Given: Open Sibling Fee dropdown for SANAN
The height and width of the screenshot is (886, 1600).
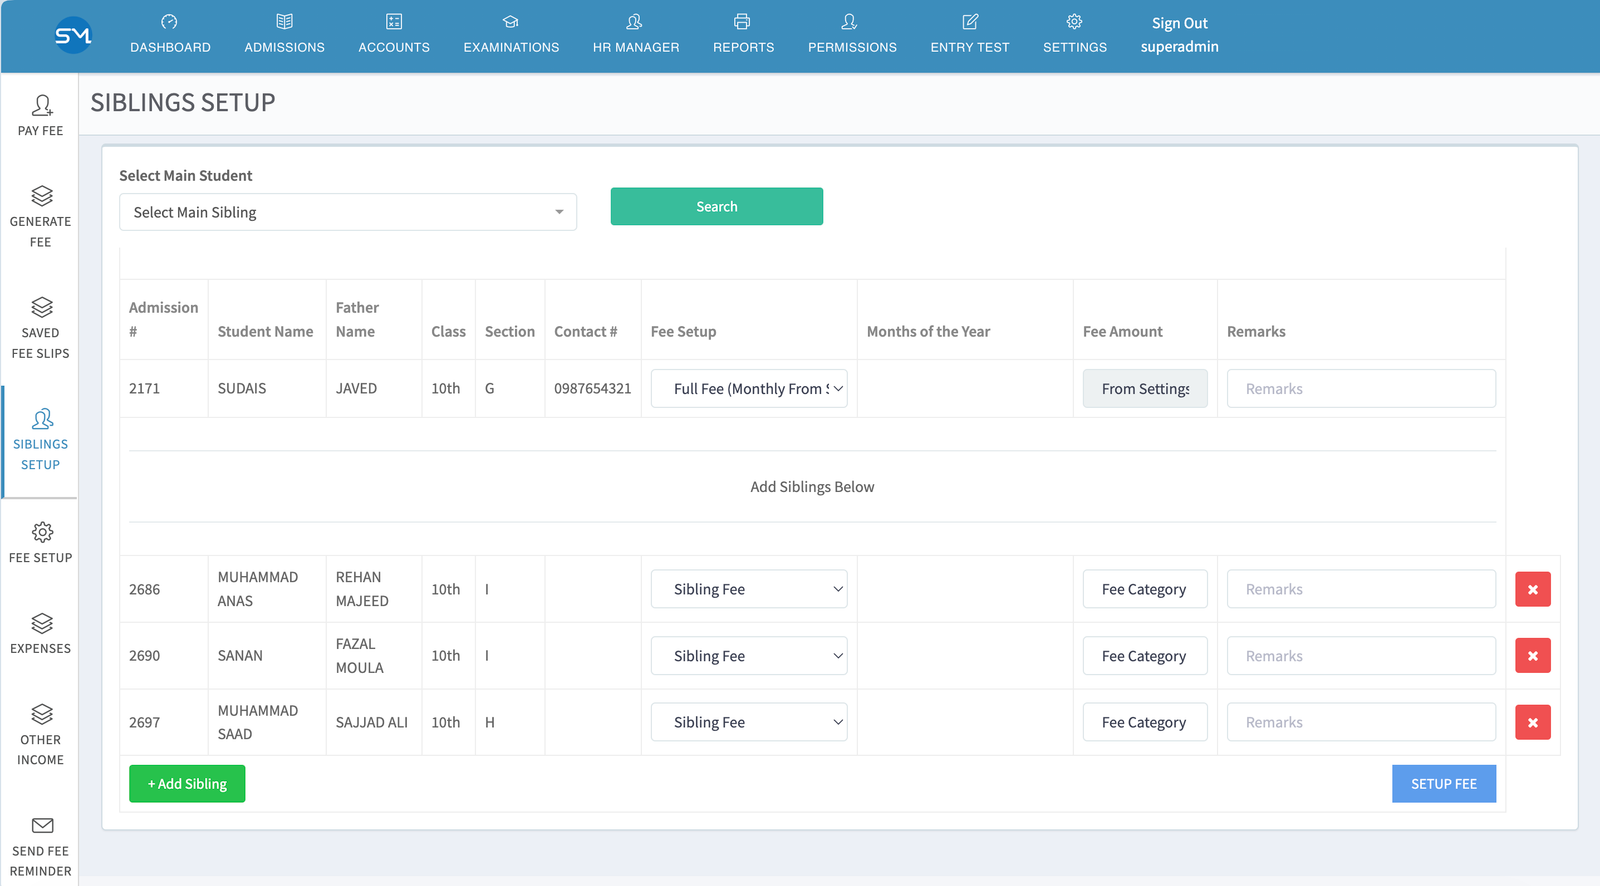Looking at the screenshot, I should coord(749,656).
